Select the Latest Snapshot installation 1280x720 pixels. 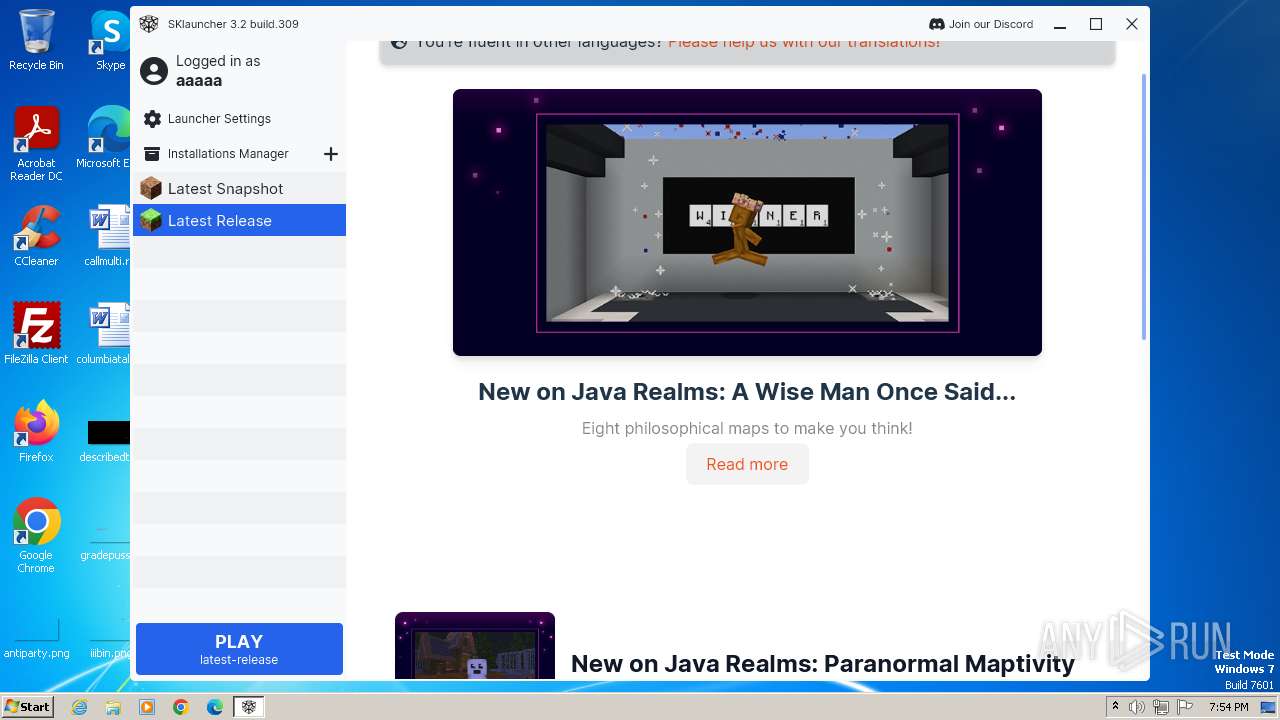click(239, 188)
